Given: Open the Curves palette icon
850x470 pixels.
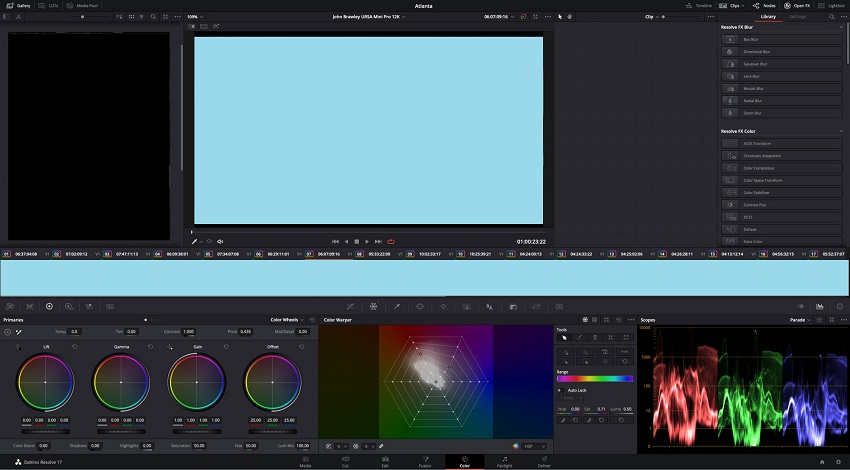Looking at the screenshot, I should point(351,306).
